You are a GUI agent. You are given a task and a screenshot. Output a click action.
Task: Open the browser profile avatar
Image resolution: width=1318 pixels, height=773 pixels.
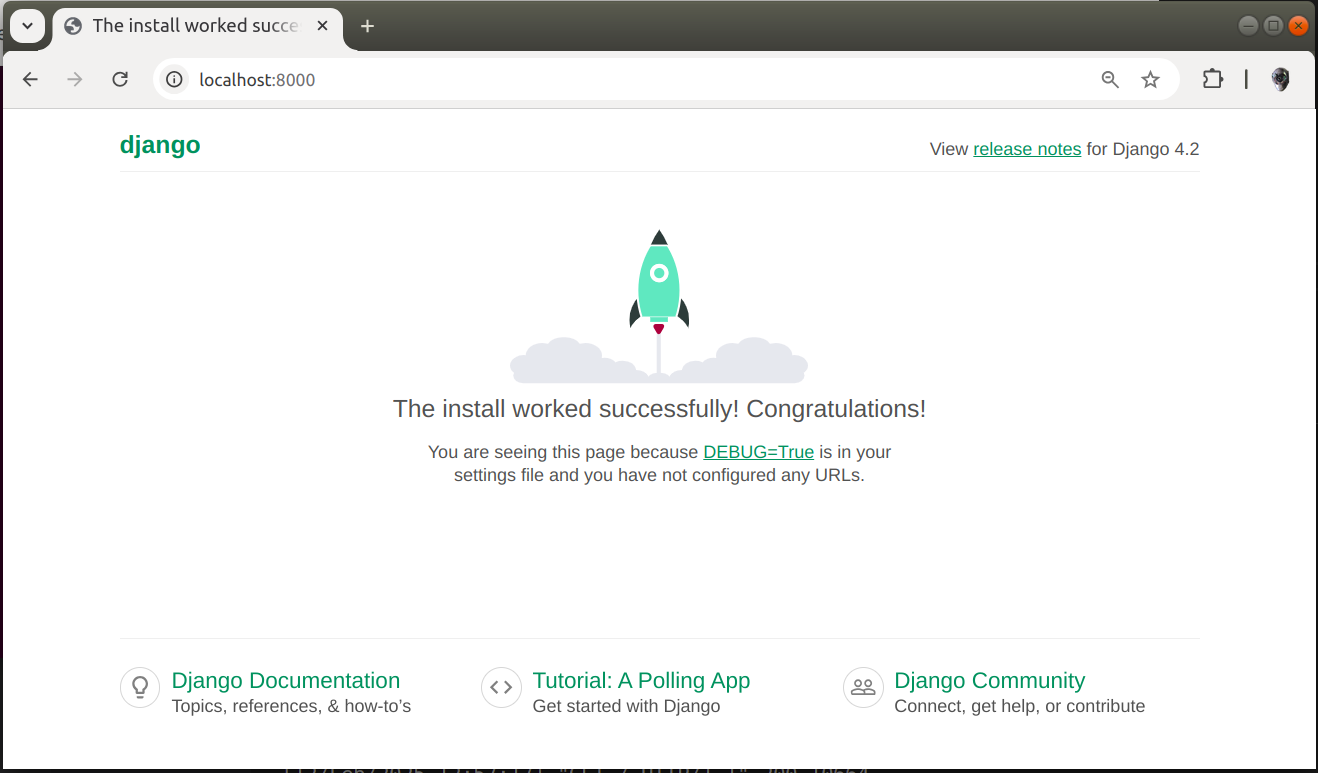point(1280,80)
